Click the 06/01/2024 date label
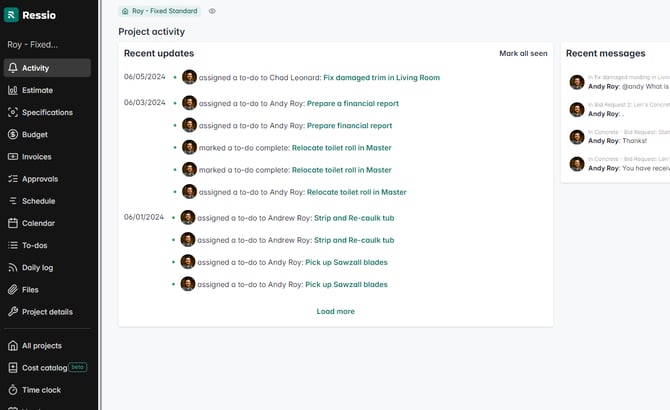 coord(144,217)
